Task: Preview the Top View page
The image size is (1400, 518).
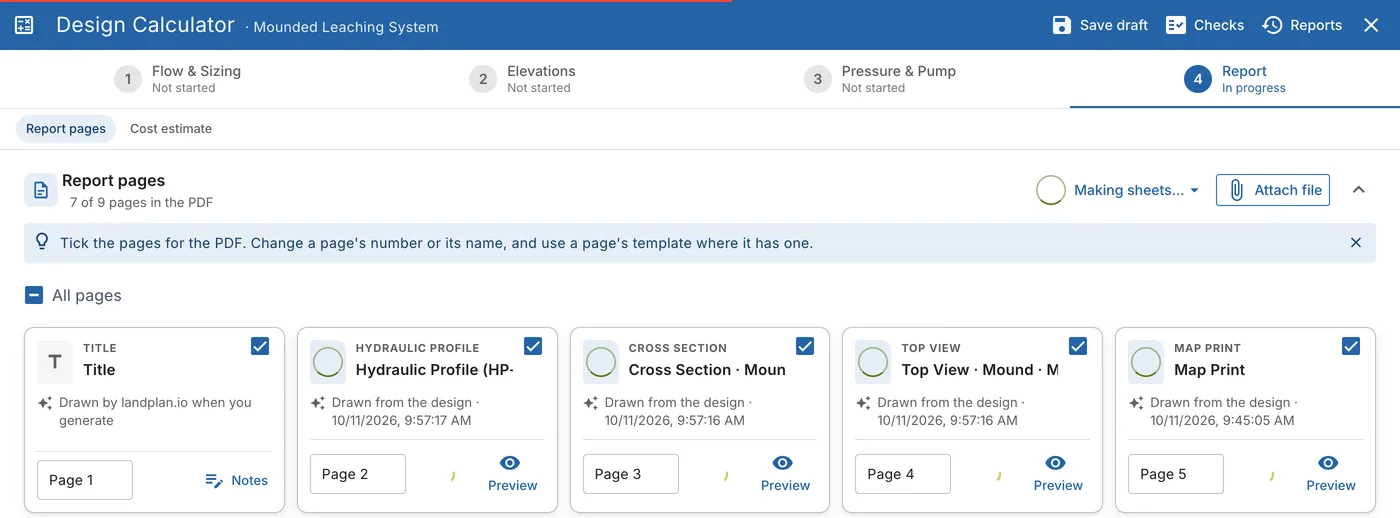Action: (1058, 474)
